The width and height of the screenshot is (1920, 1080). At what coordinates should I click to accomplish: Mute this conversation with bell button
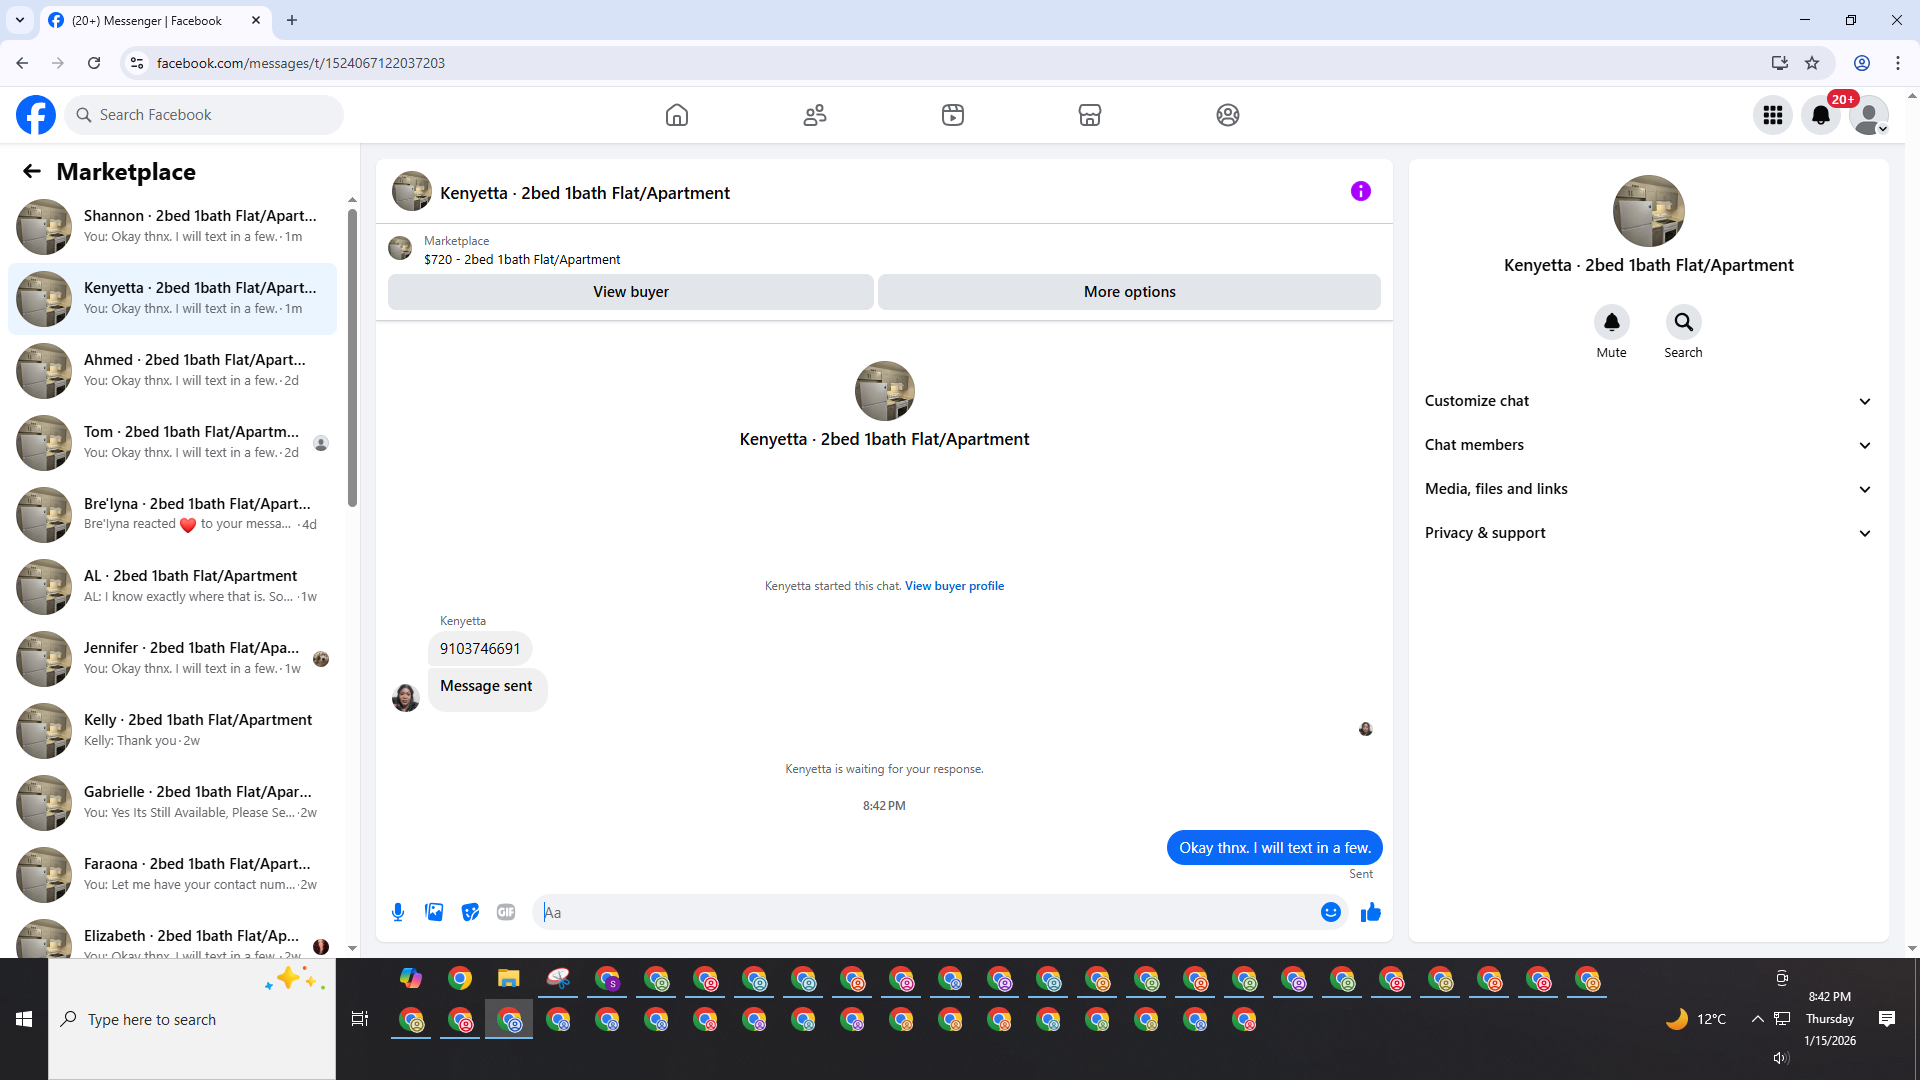coord(1611,322)
